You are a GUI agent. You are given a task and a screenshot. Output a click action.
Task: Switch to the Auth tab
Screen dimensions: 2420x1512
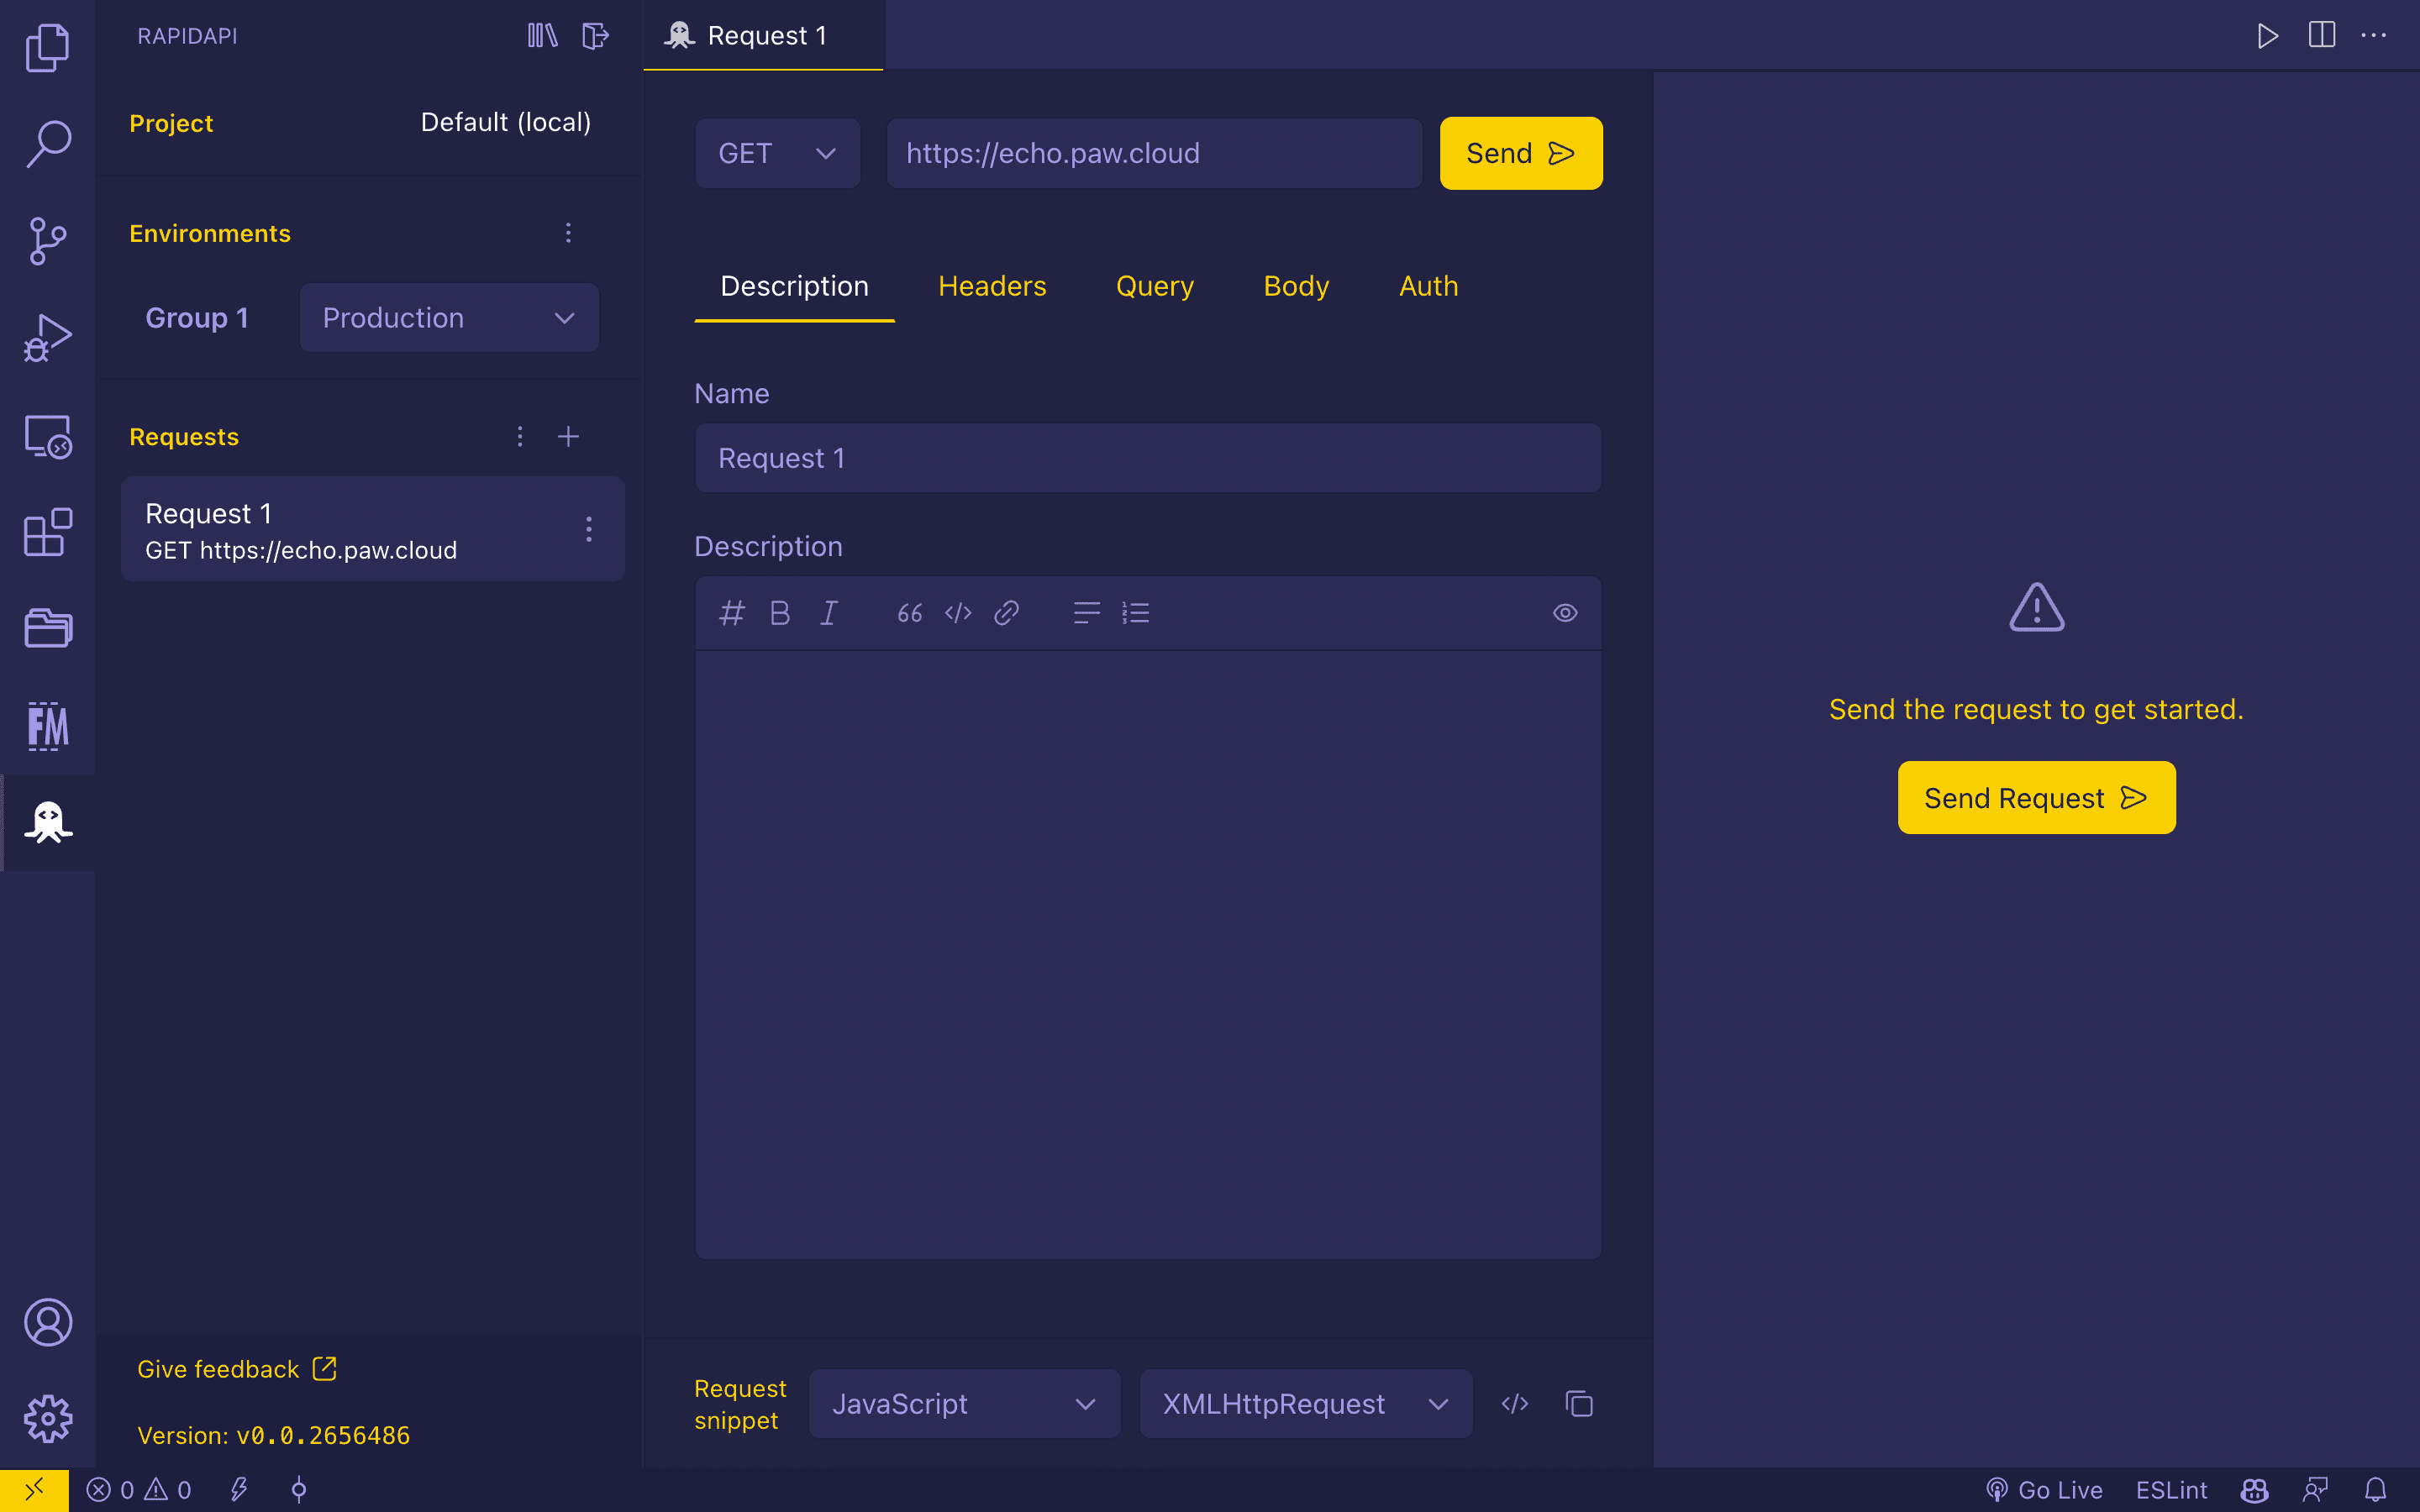click(x=1427, y=286)
